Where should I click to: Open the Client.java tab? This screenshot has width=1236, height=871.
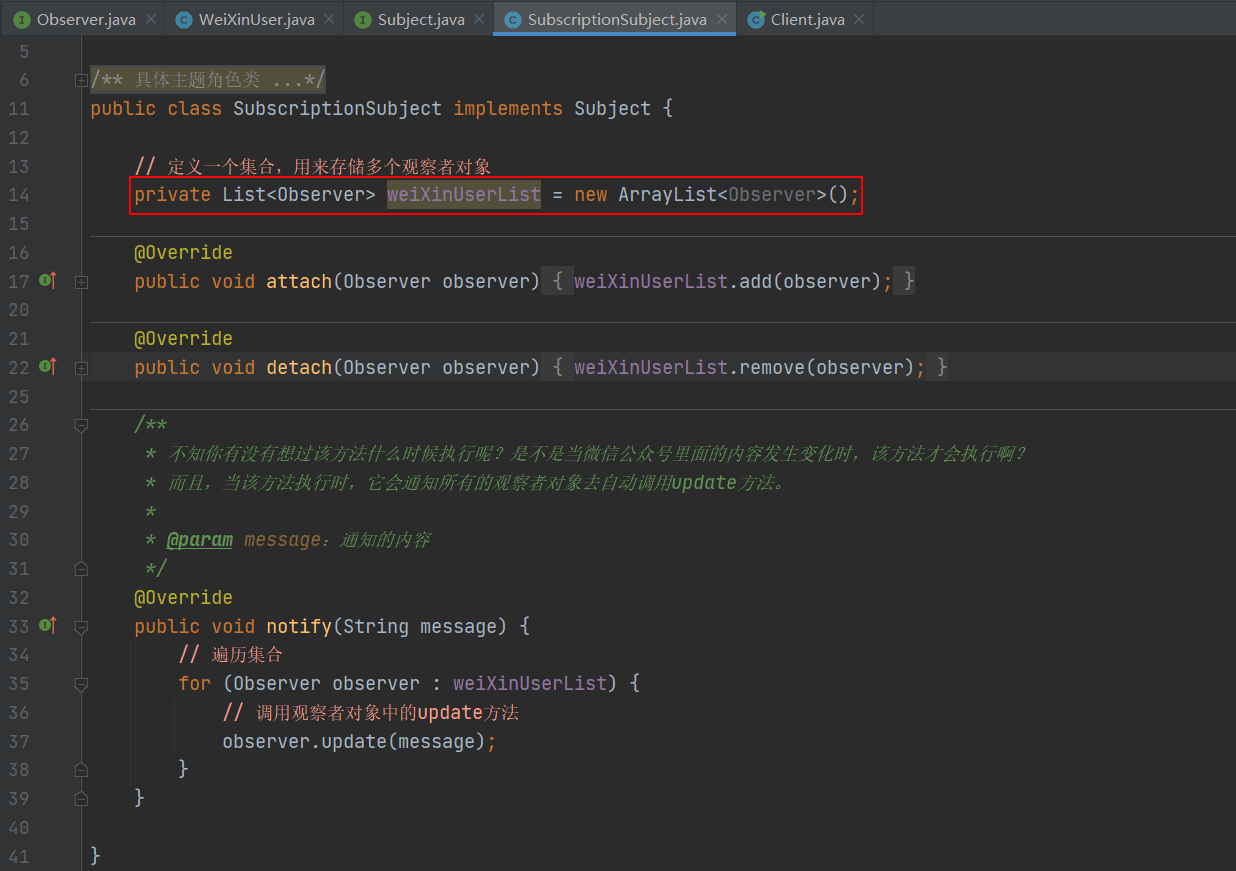[x=805, y=19]
